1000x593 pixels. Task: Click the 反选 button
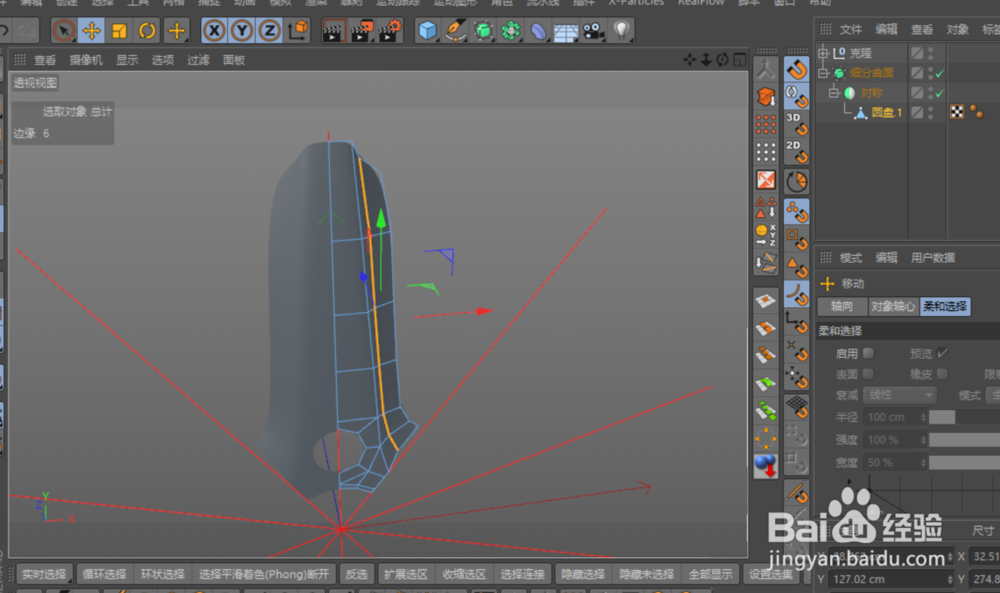(357, 575)
